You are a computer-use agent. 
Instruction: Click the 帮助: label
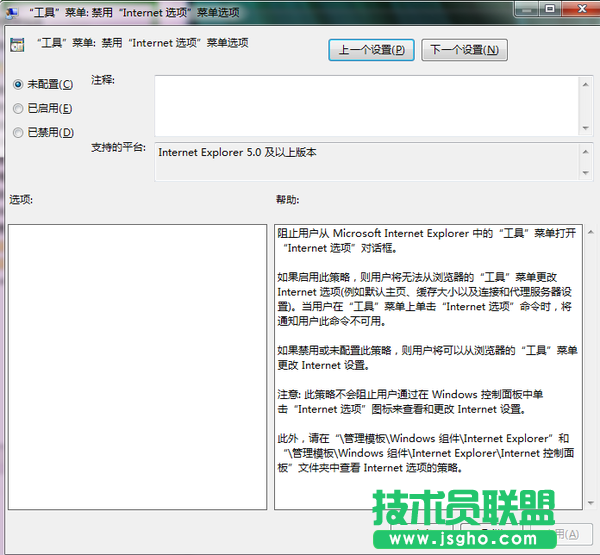288,199
